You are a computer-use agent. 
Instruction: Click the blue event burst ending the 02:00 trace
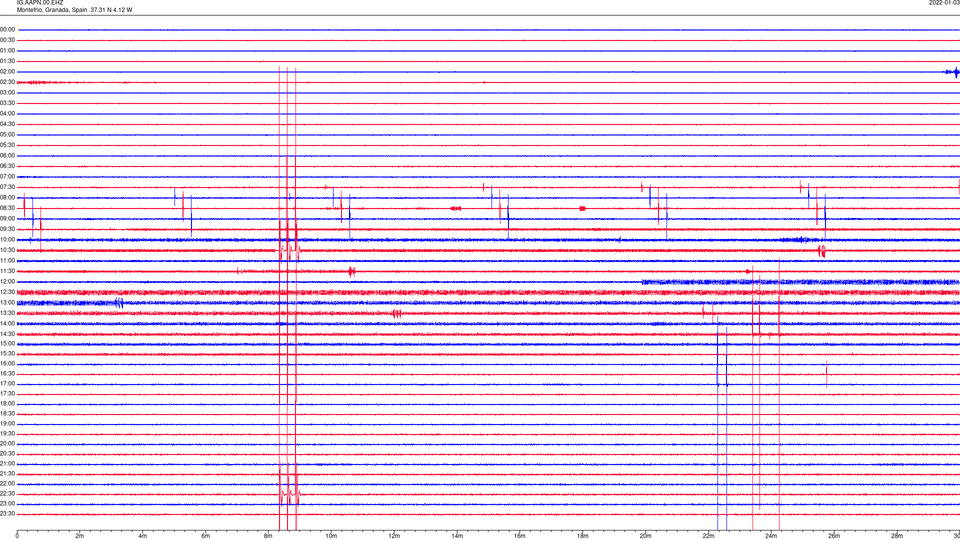[952, 72]
